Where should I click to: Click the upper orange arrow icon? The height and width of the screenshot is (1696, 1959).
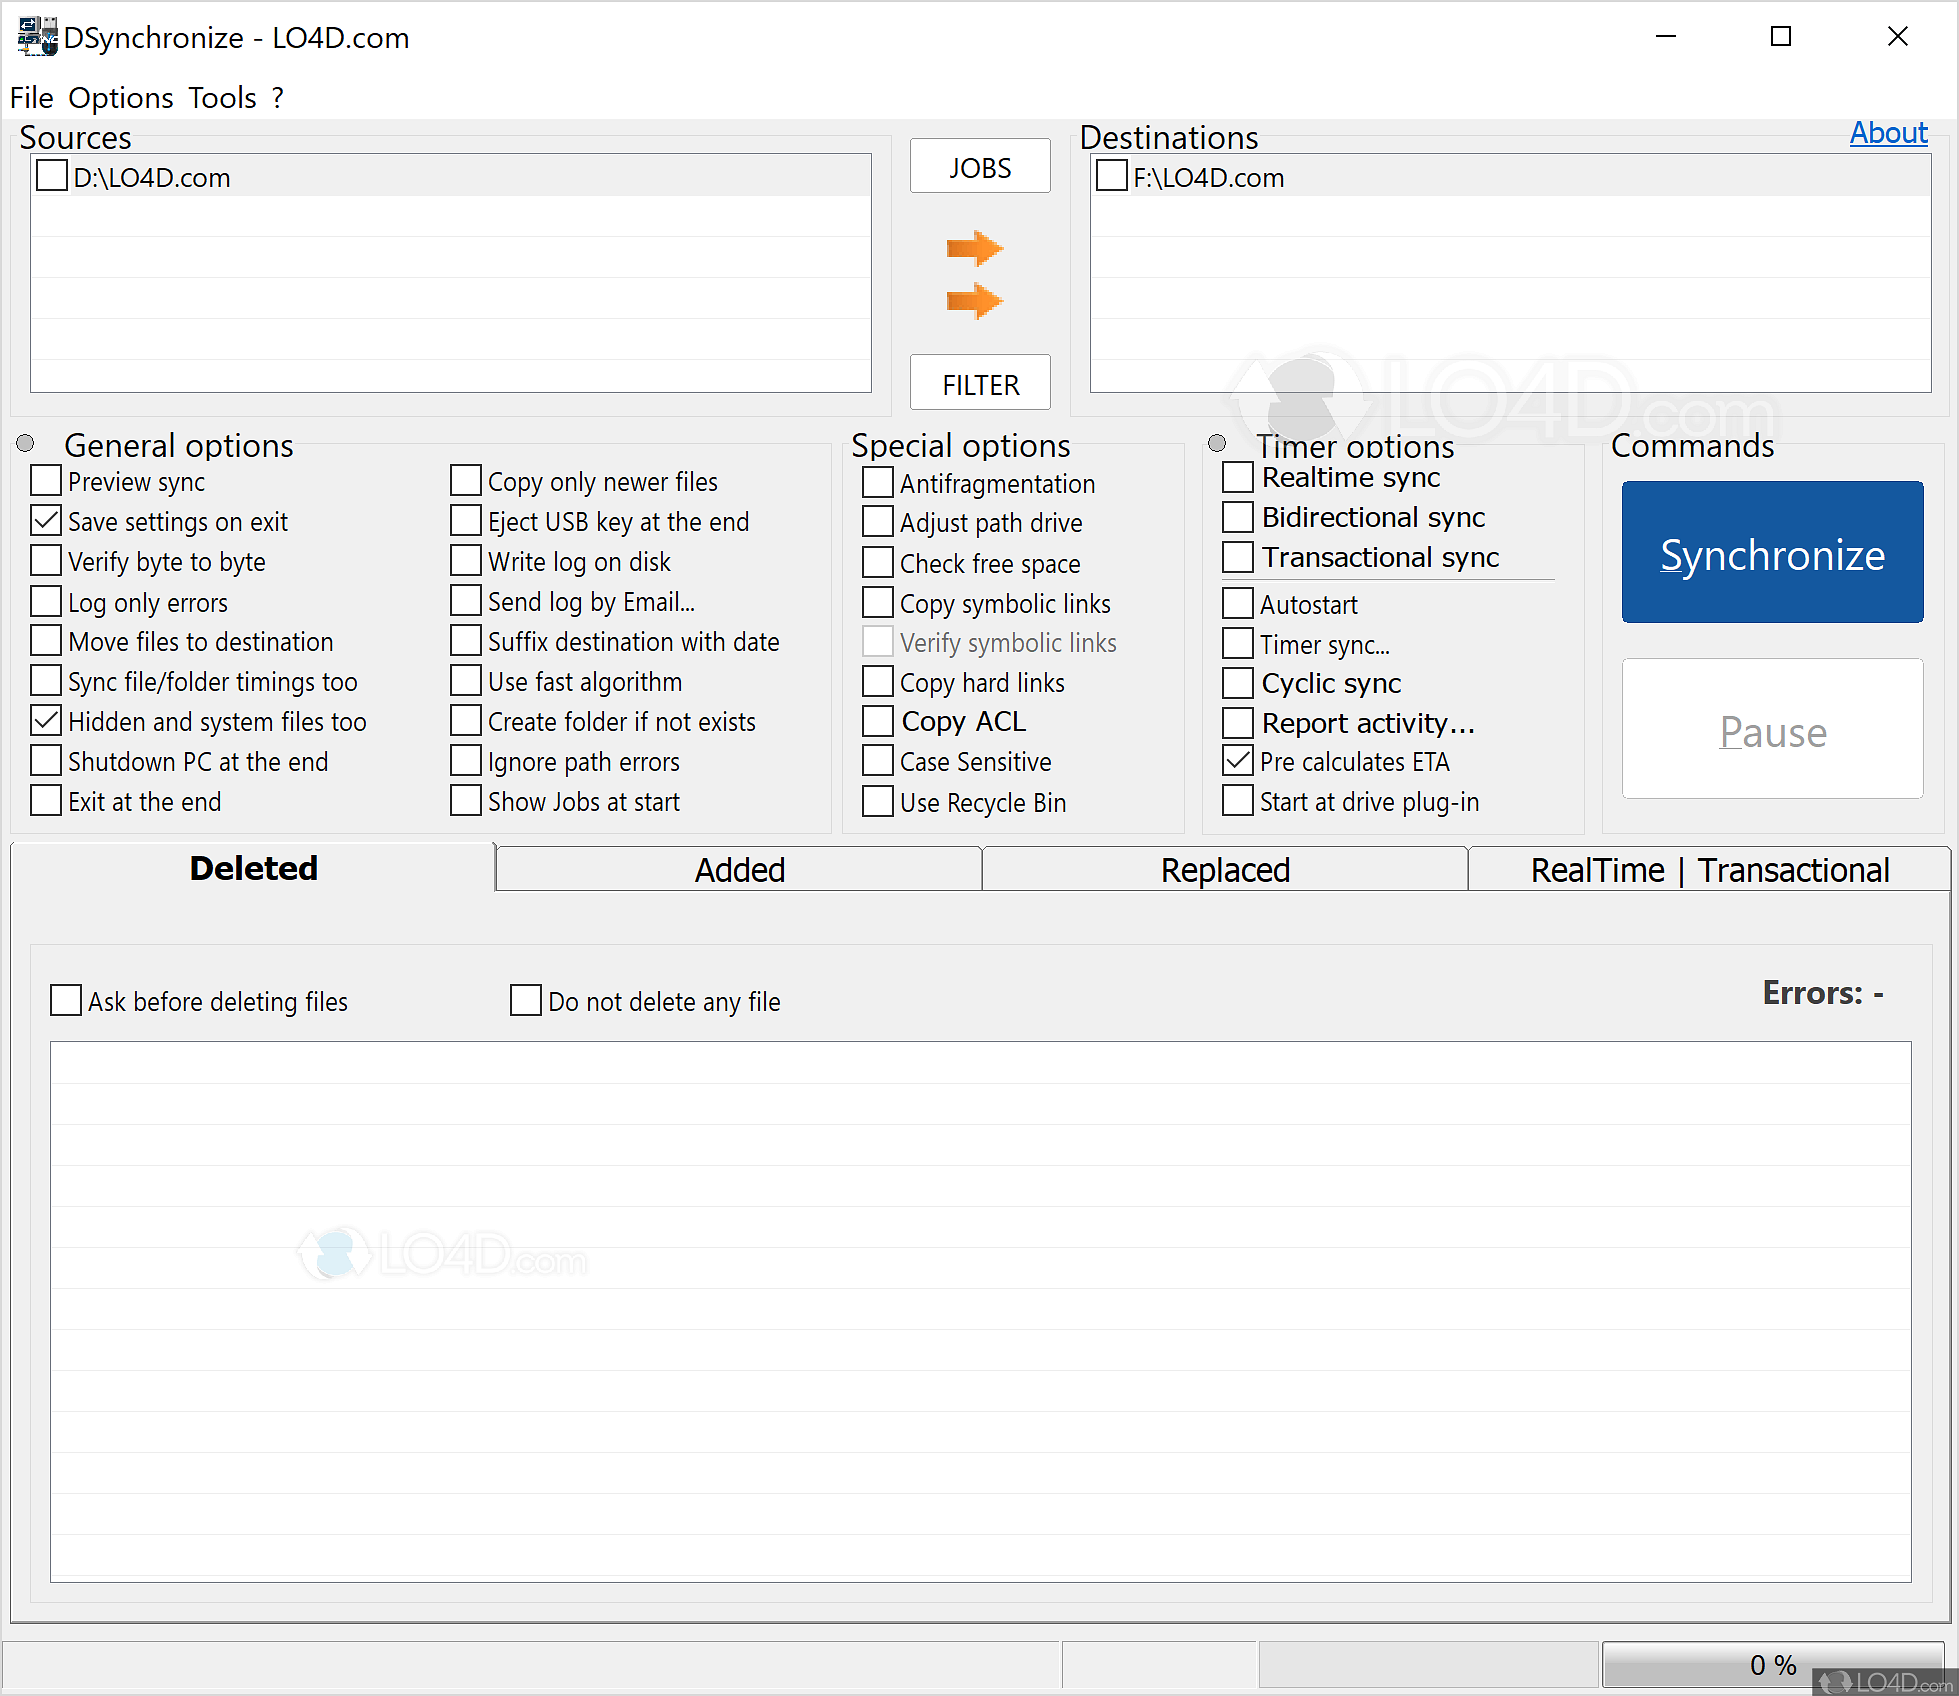[973, 248]
